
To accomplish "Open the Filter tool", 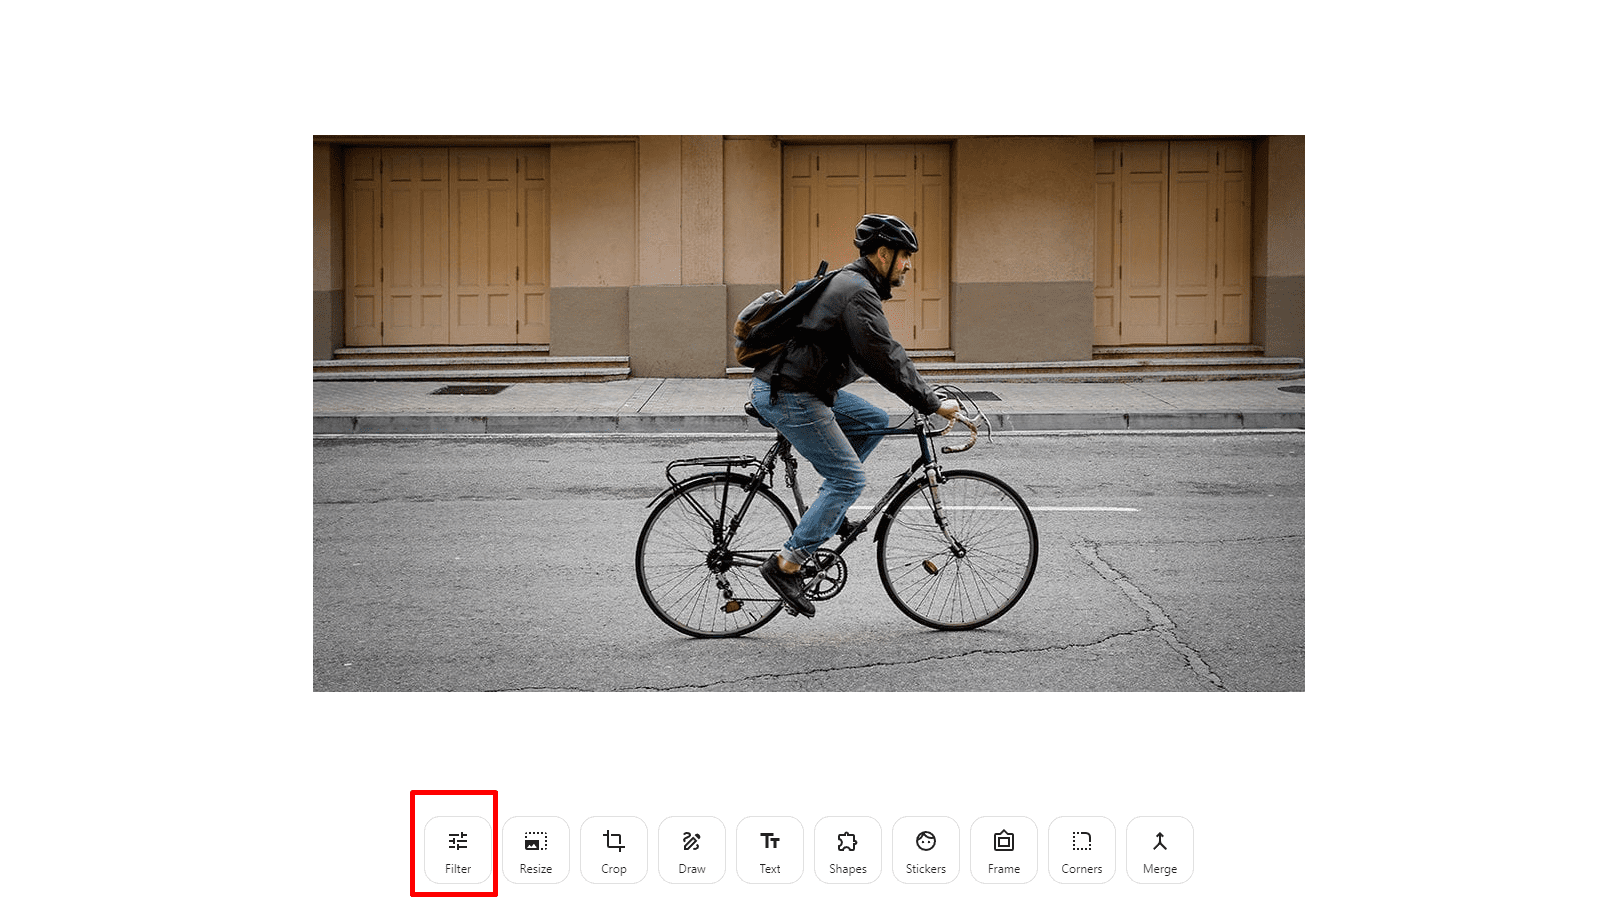I will tap(458, 850).
